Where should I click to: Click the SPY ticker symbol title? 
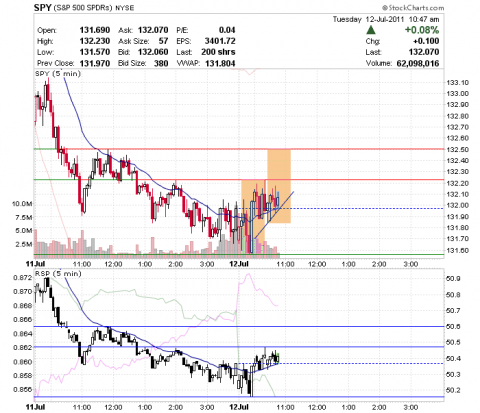coord(42,7)
